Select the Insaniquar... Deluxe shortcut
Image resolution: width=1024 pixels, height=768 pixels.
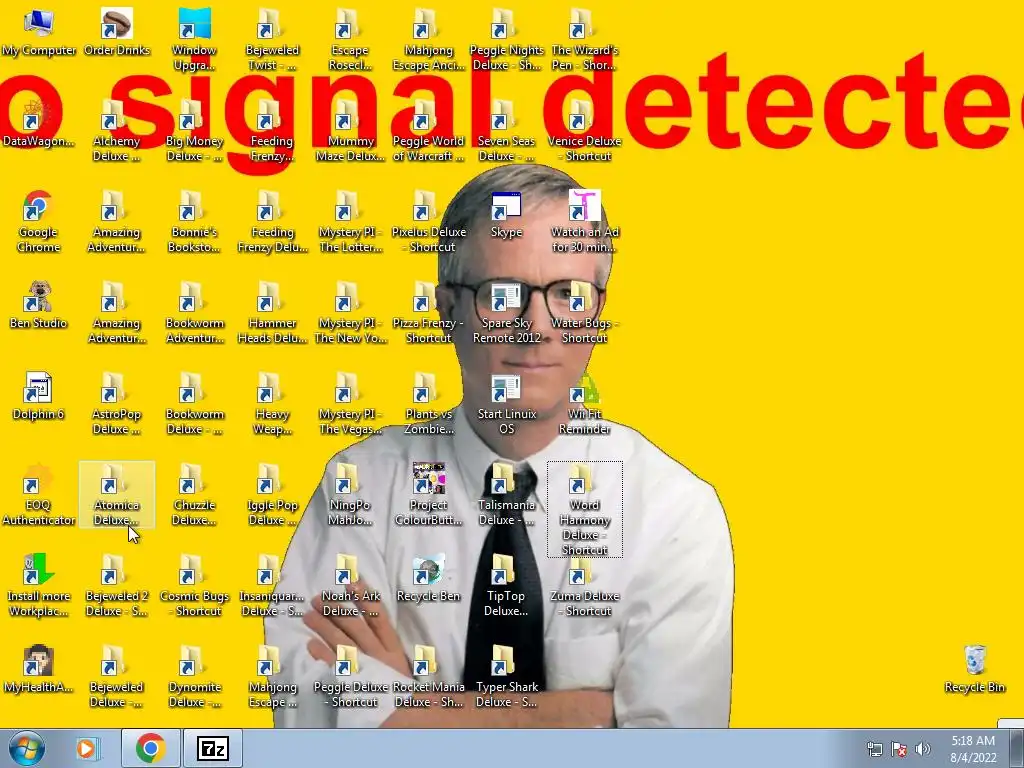tap(272, 585)
